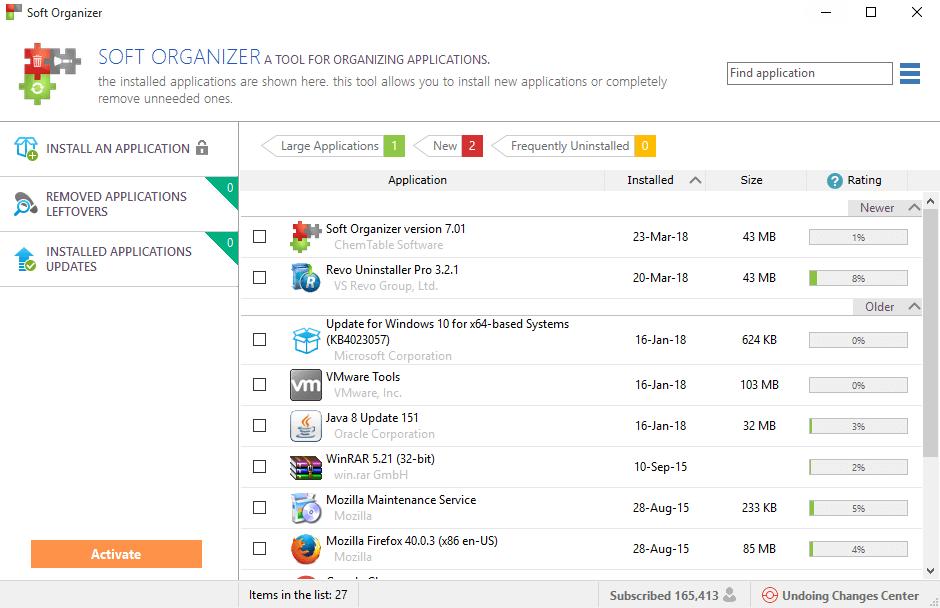Click Mozilla Maintenance Service 5% rating bar
Screen dimensions: 940x608
tap(858, 508)
